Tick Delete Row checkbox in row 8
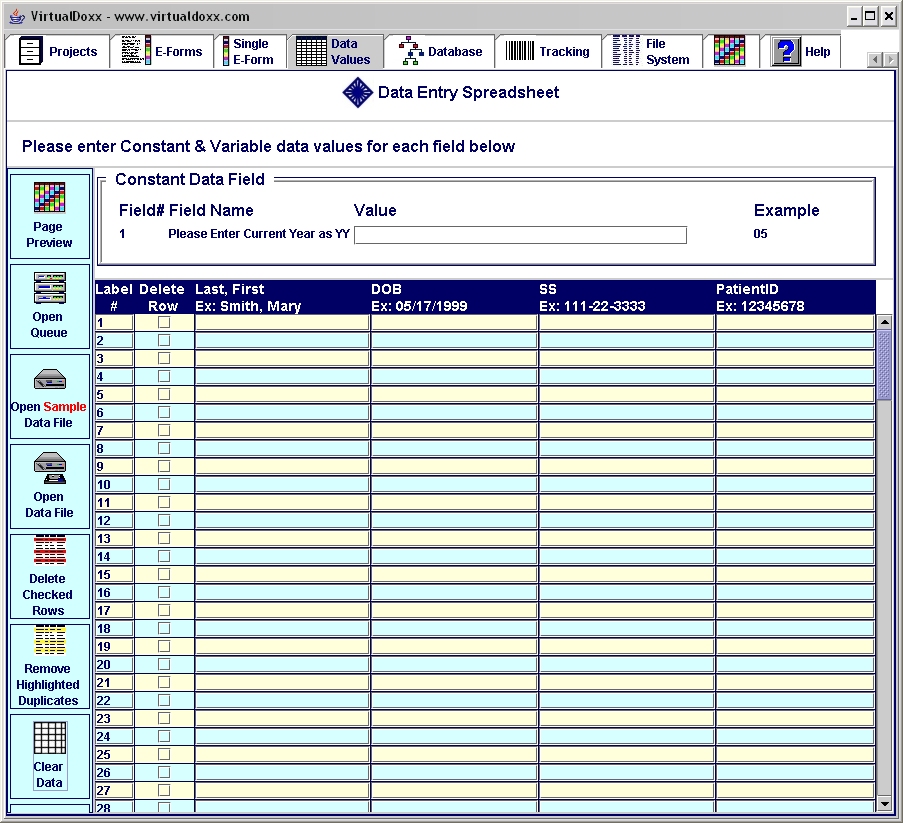903x823 pixels. (164, 448)
